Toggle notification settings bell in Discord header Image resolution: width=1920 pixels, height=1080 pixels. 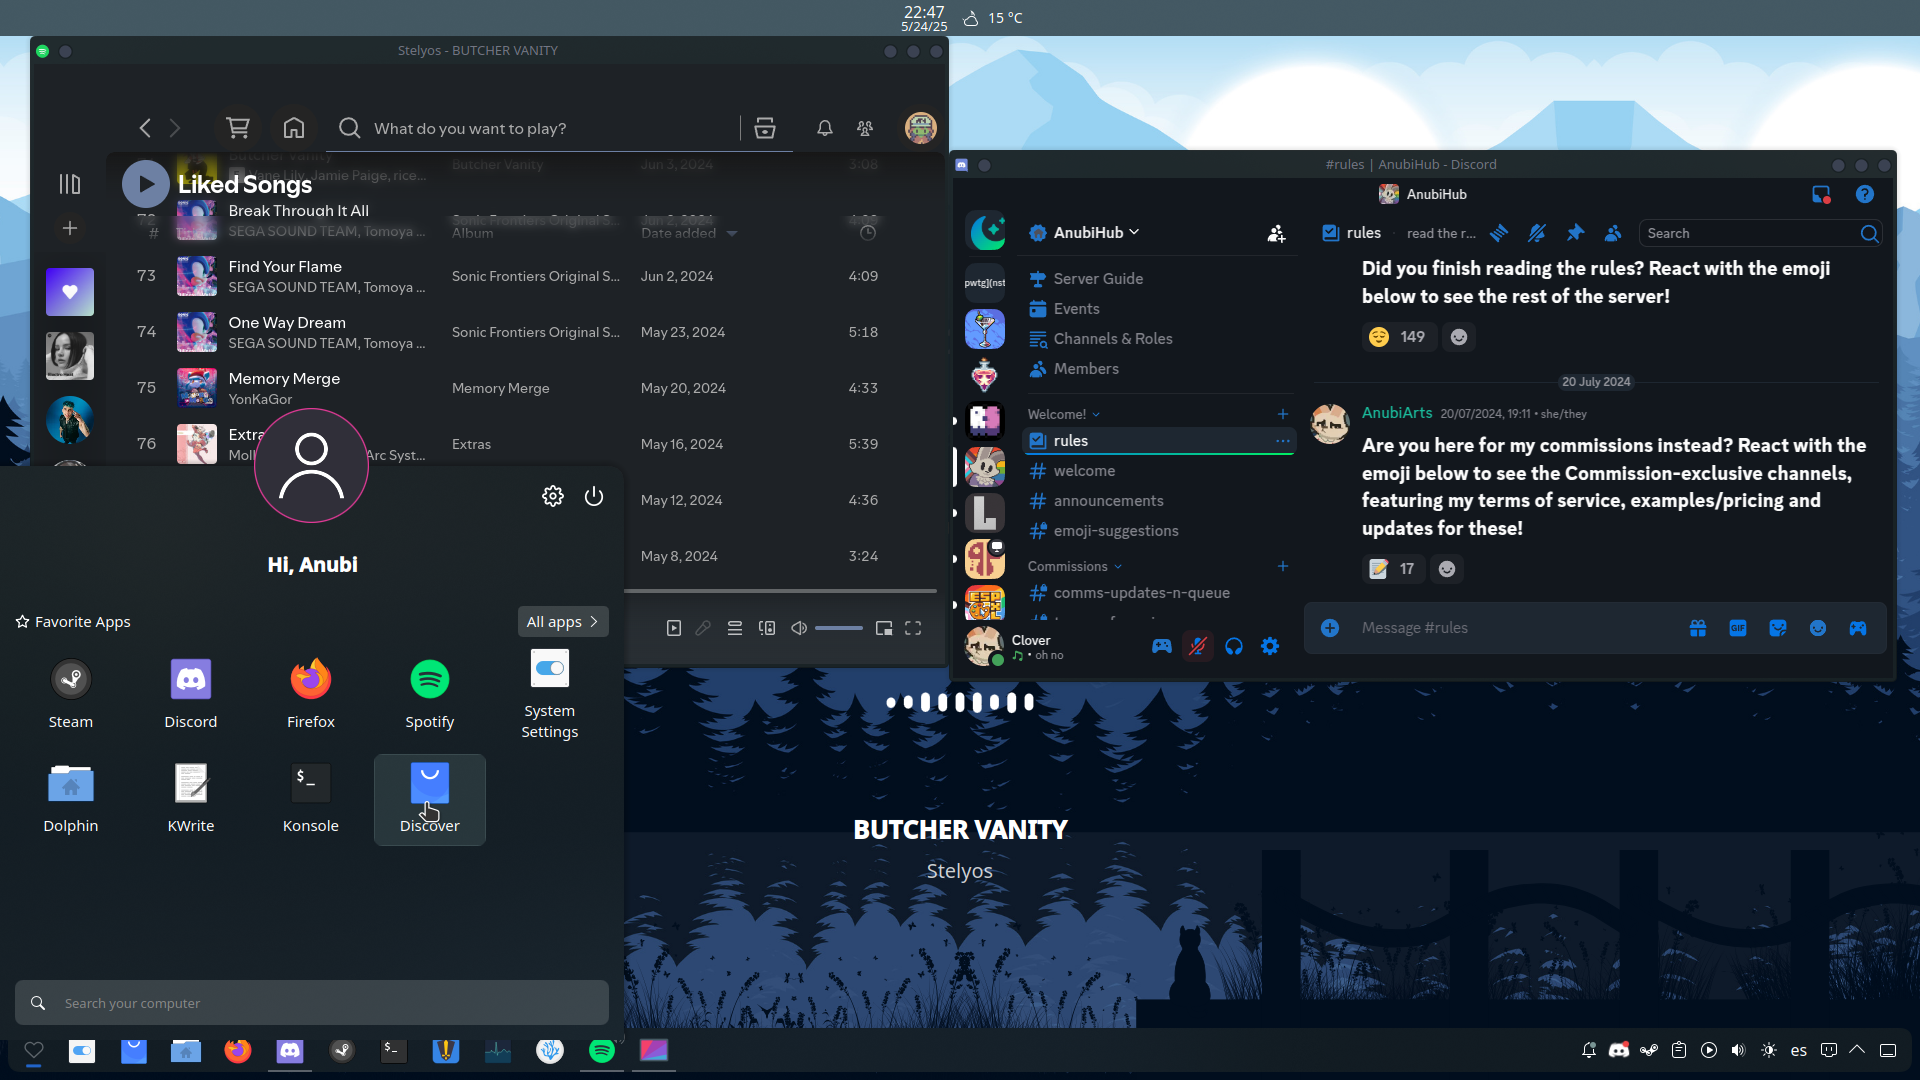(1537, 233)
